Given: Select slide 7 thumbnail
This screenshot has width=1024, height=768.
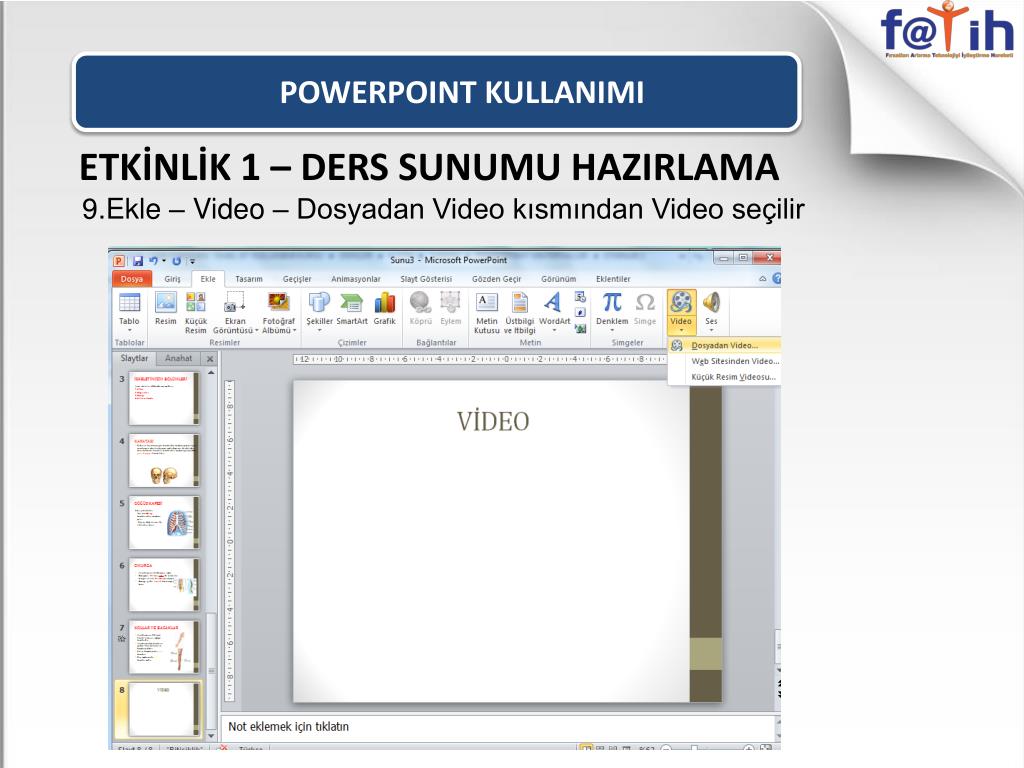Looking at the screenshot, I should click(163, 647).
